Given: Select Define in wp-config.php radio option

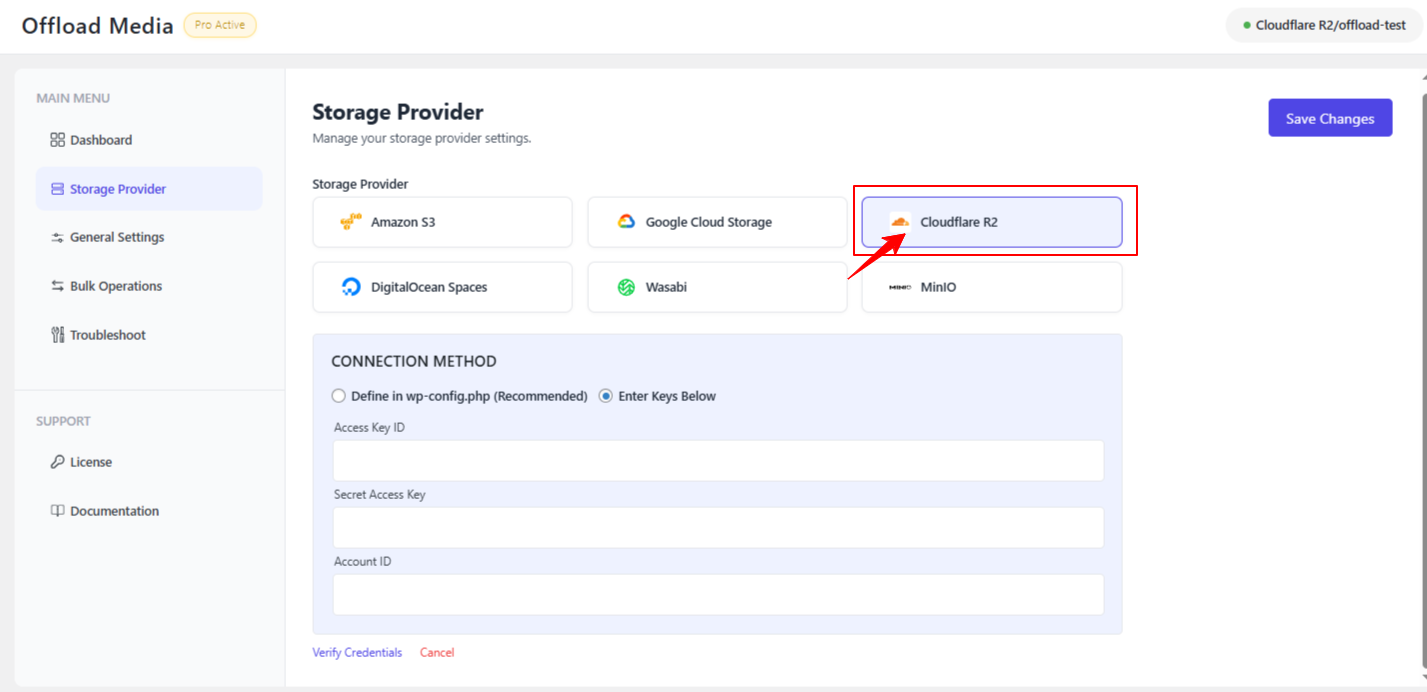Looking at the screenshot, I should coord(339,396).
